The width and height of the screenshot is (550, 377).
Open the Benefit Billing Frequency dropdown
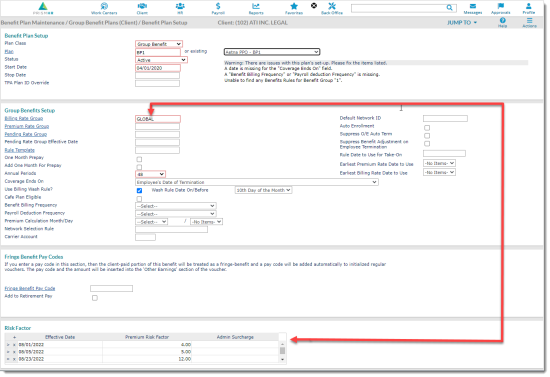[176, 206]
